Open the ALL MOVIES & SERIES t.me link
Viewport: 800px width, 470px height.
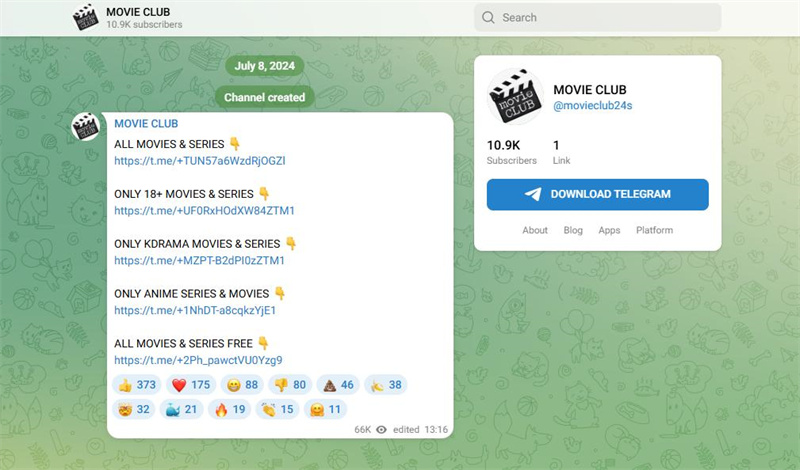[x=199, y=161]
